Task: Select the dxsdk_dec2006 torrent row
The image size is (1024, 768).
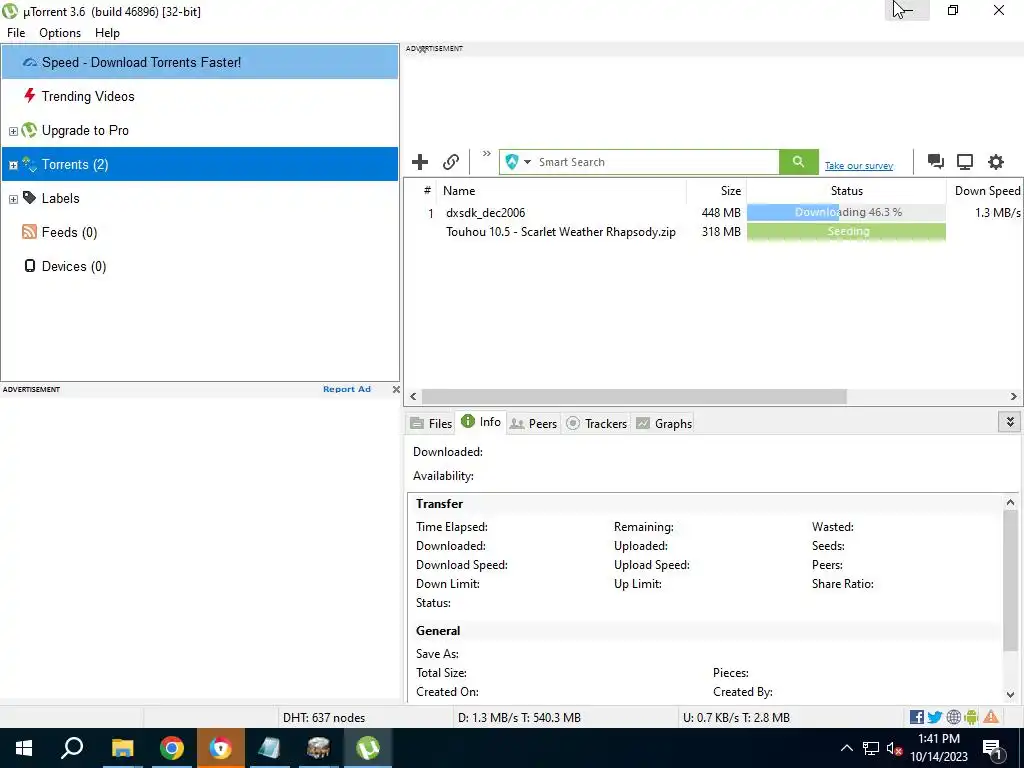Action: 713,213
